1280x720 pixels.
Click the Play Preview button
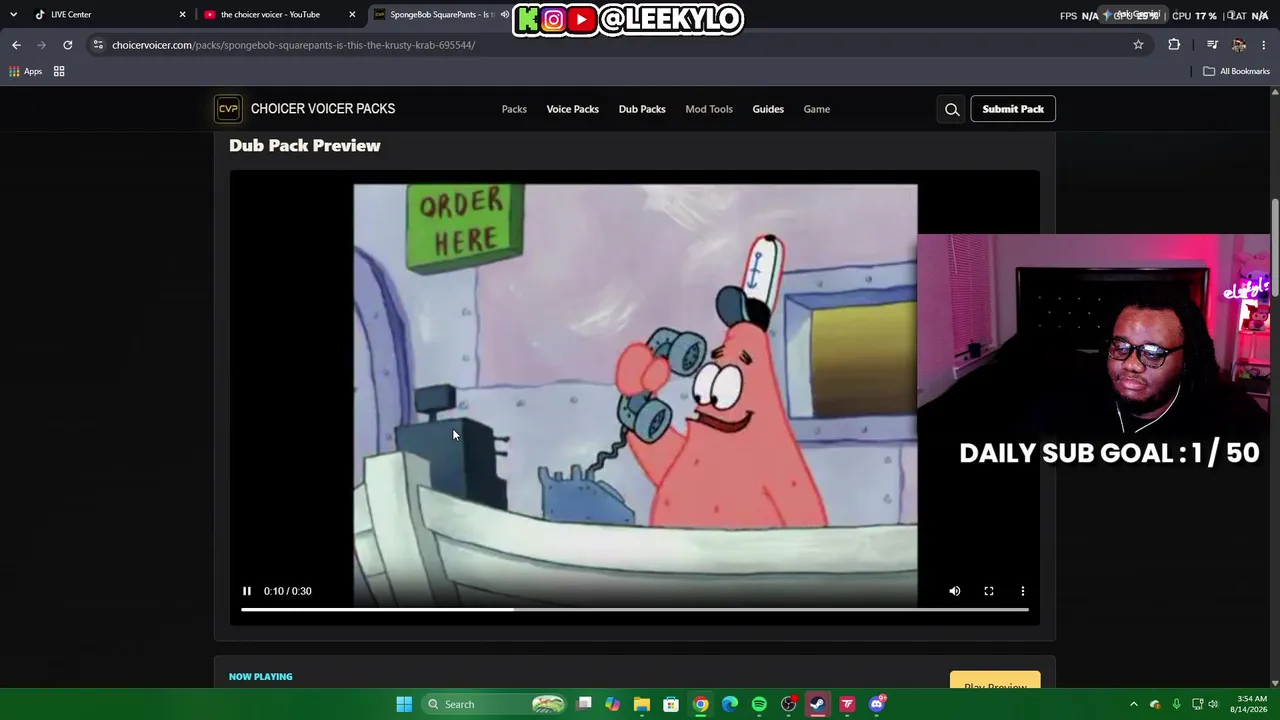point(995,681)
